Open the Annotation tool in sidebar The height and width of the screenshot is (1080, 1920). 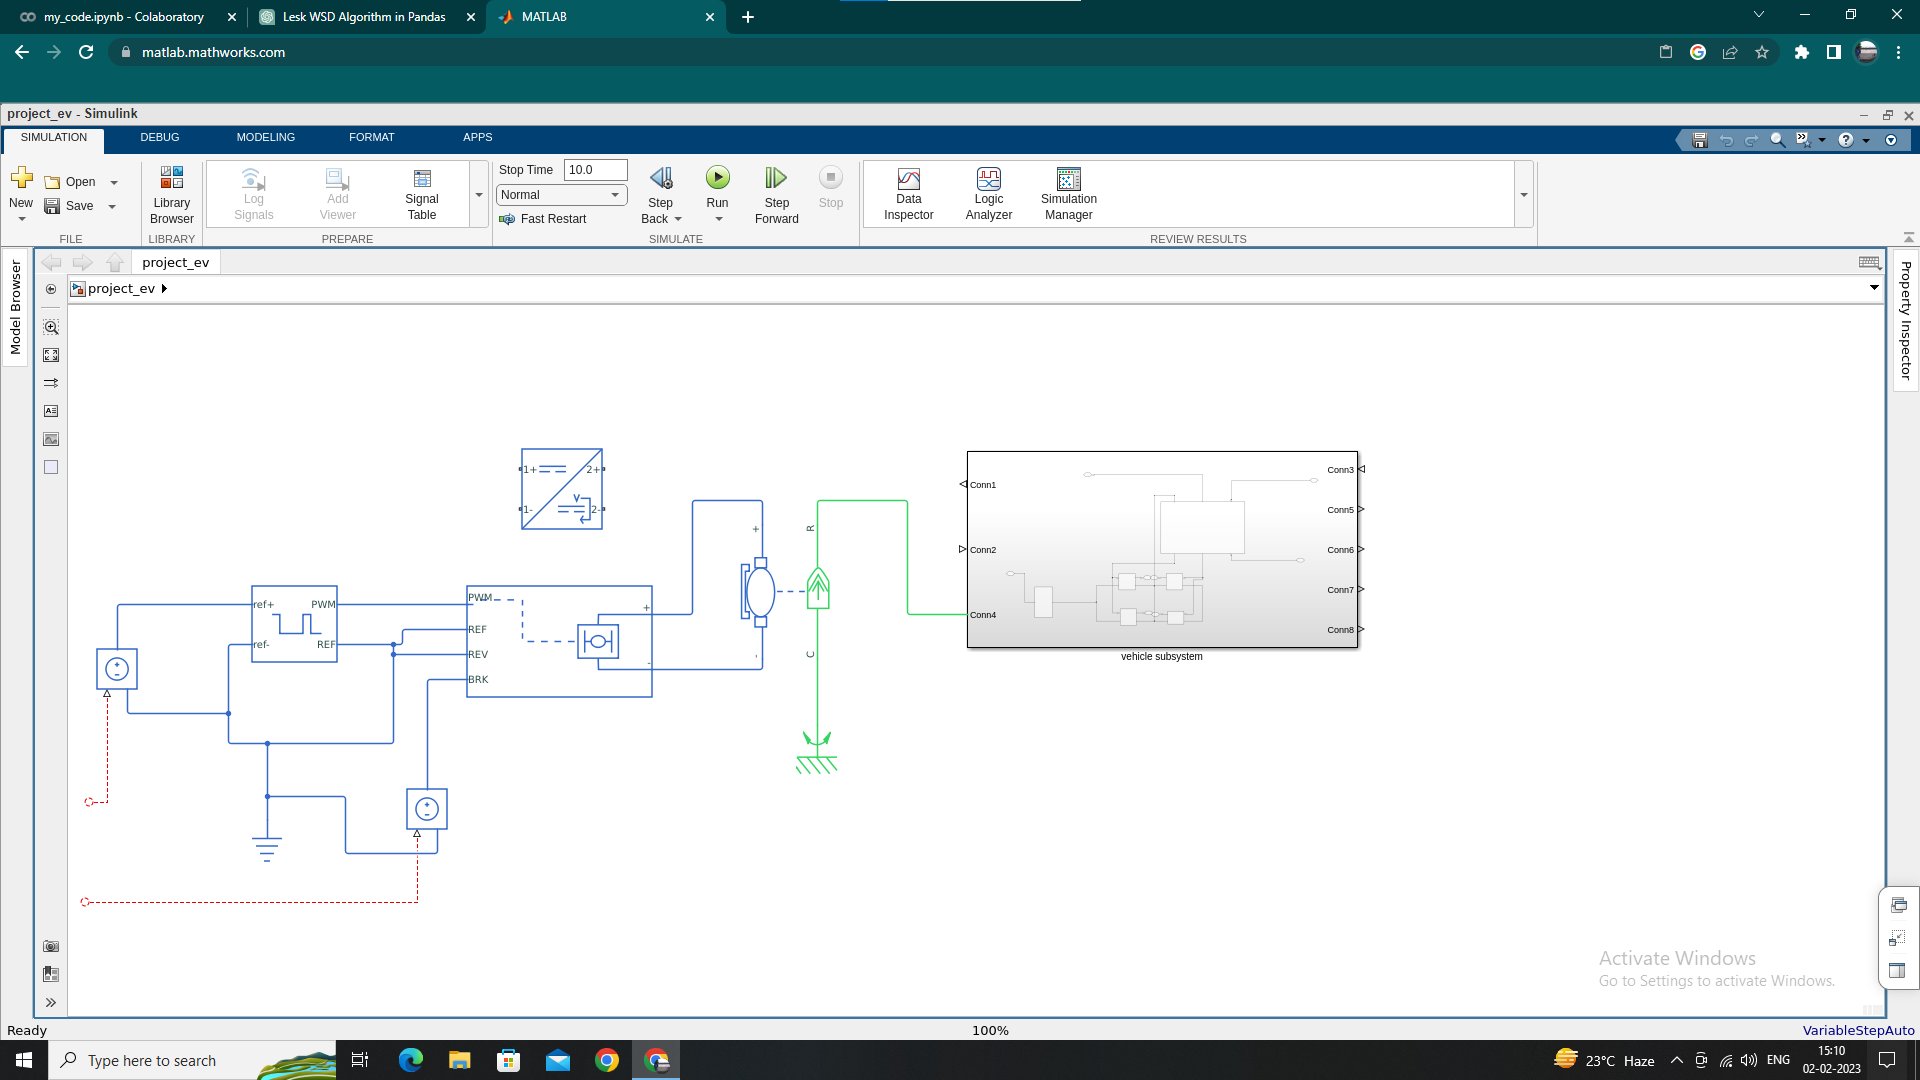(x=50, y=410)
